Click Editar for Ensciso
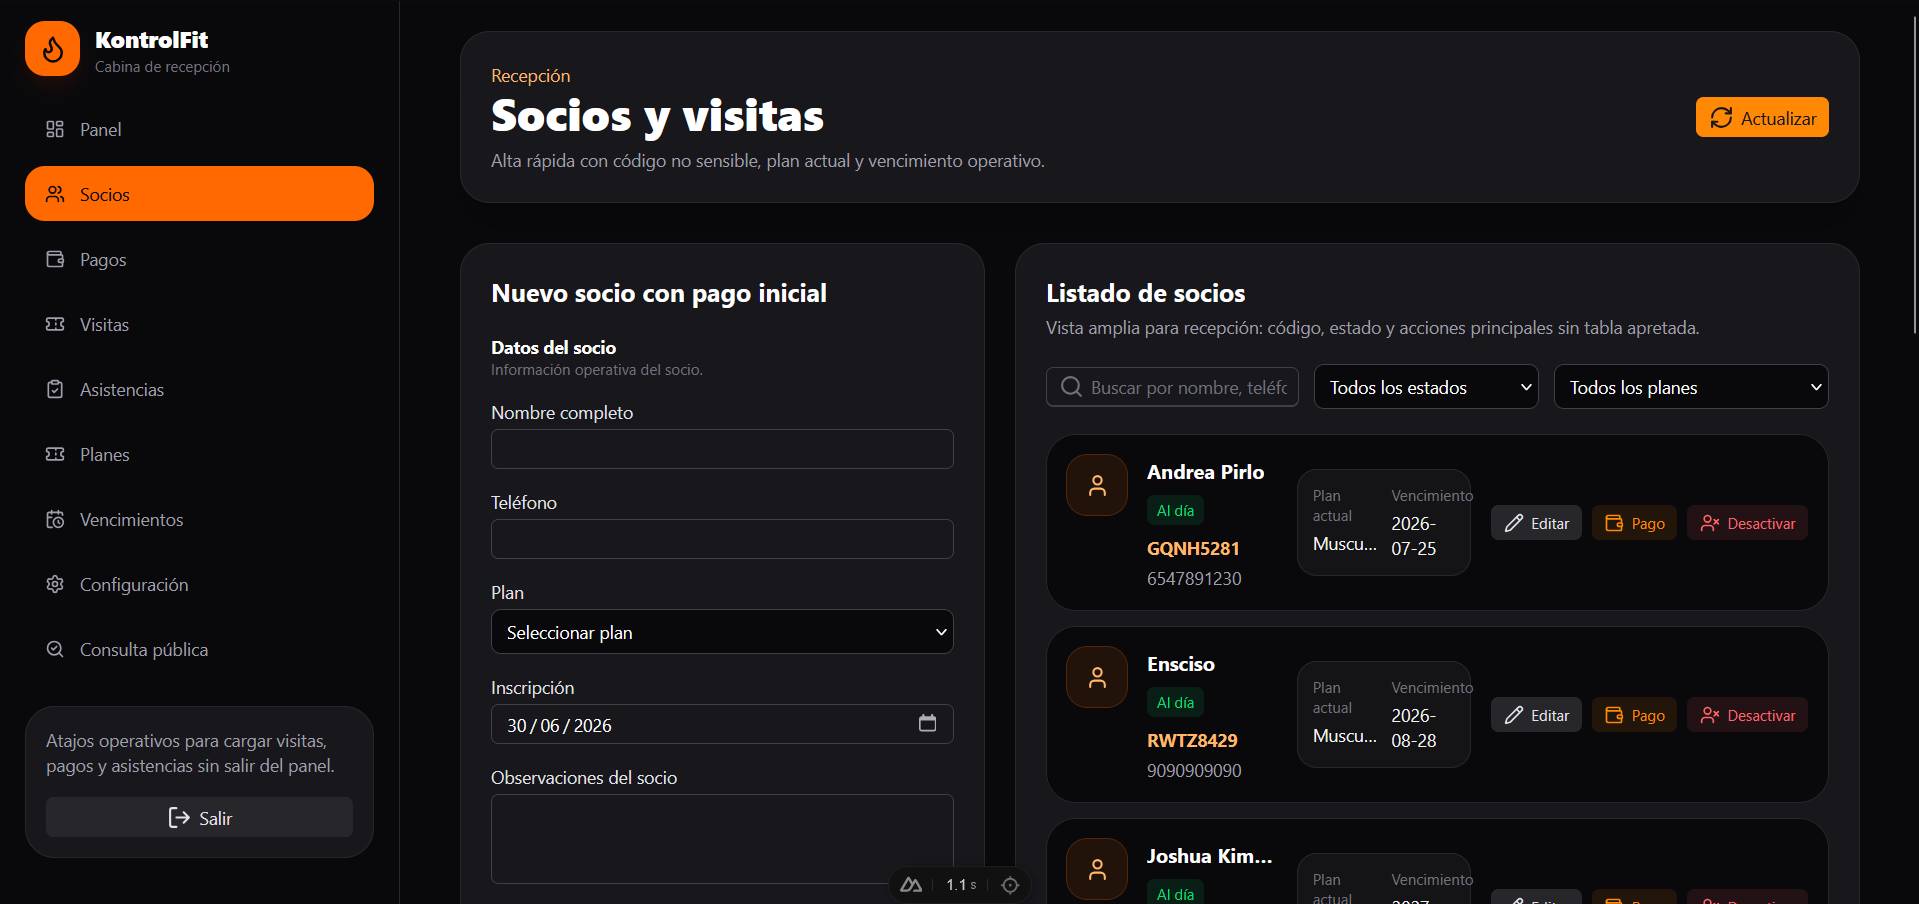The image size is (1919, 904). tap(1536, 715)
